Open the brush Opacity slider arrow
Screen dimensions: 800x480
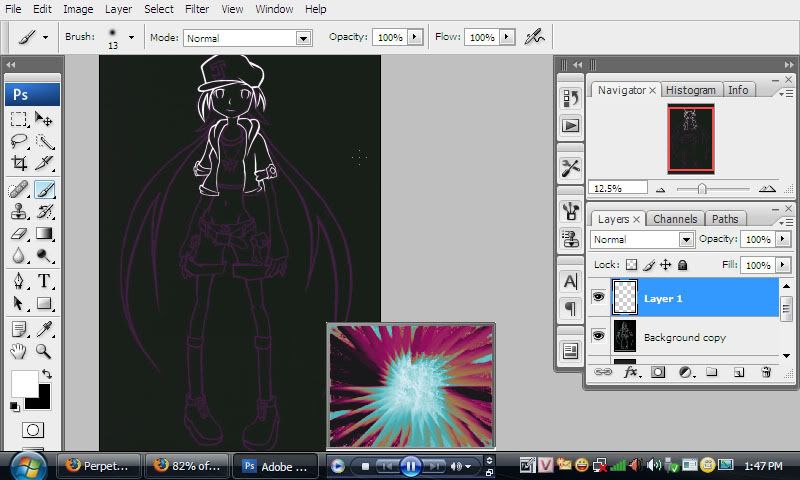415,37
